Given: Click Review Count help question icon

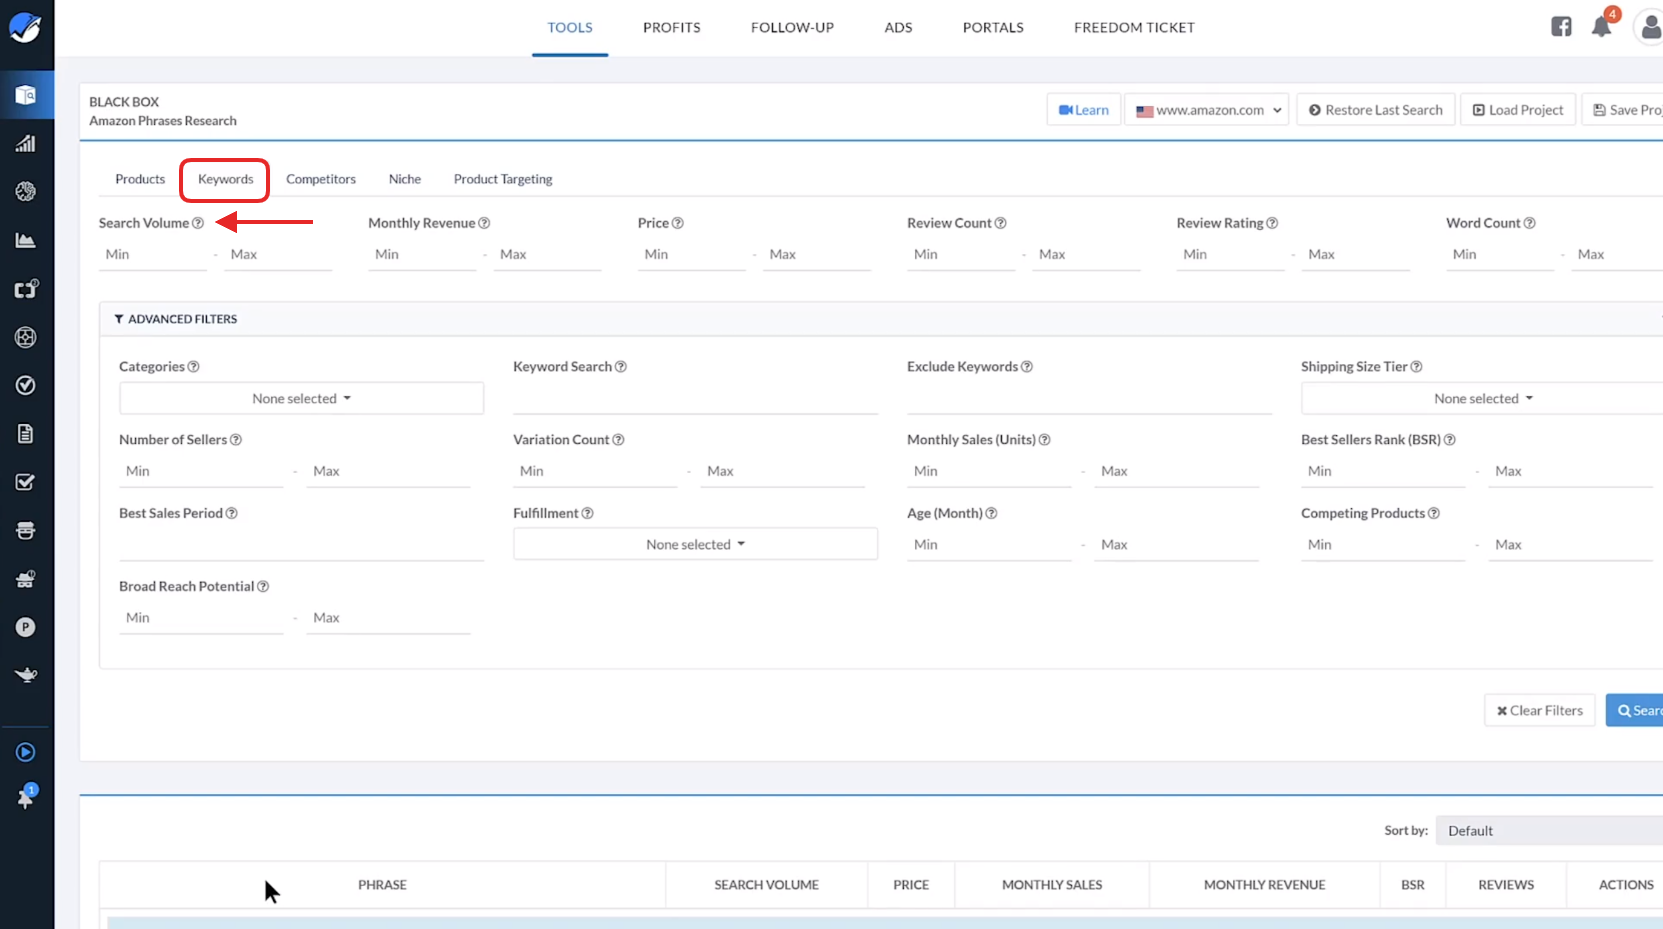Looking at the screenshot, I should [1001, 223].
